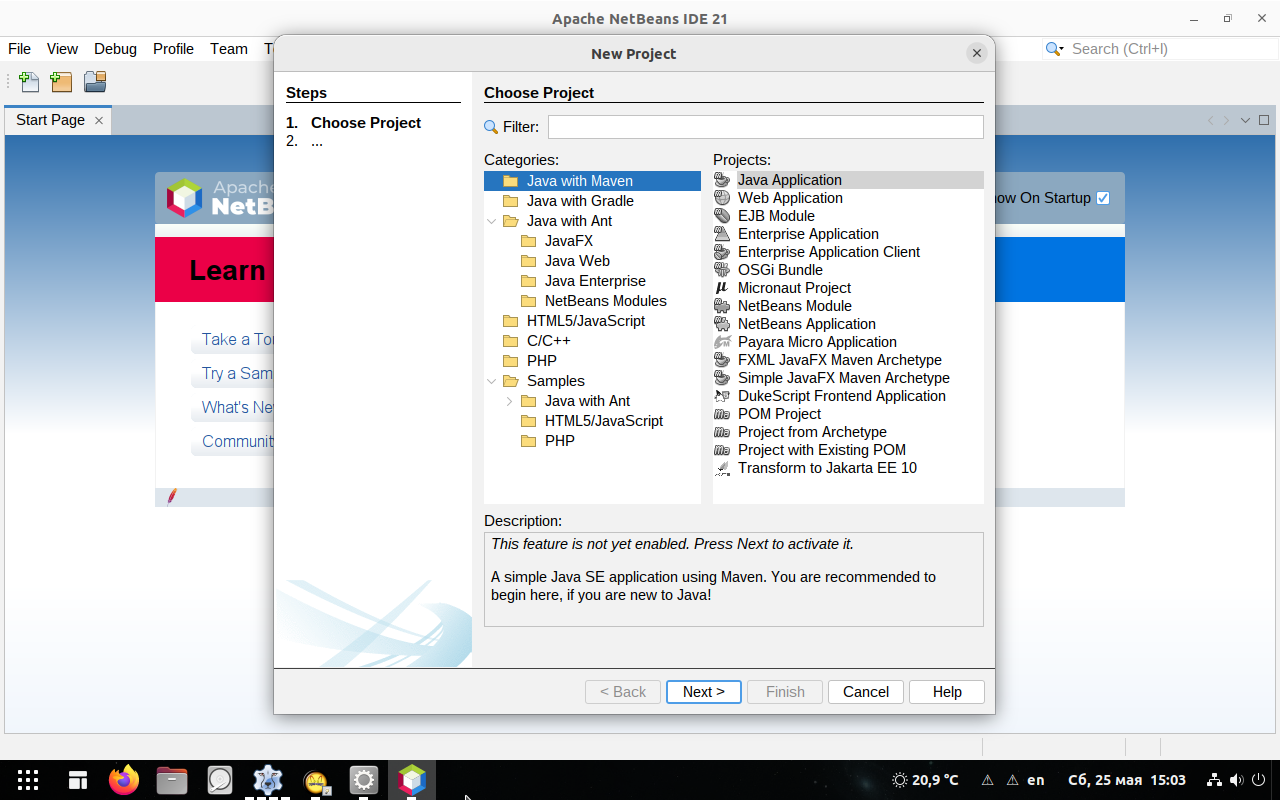Viewport: 1280px width, 800px height.
Task: Select the HTML5/JavaScript top-level category
Action: pyautogui.click(x=586, y=321)
